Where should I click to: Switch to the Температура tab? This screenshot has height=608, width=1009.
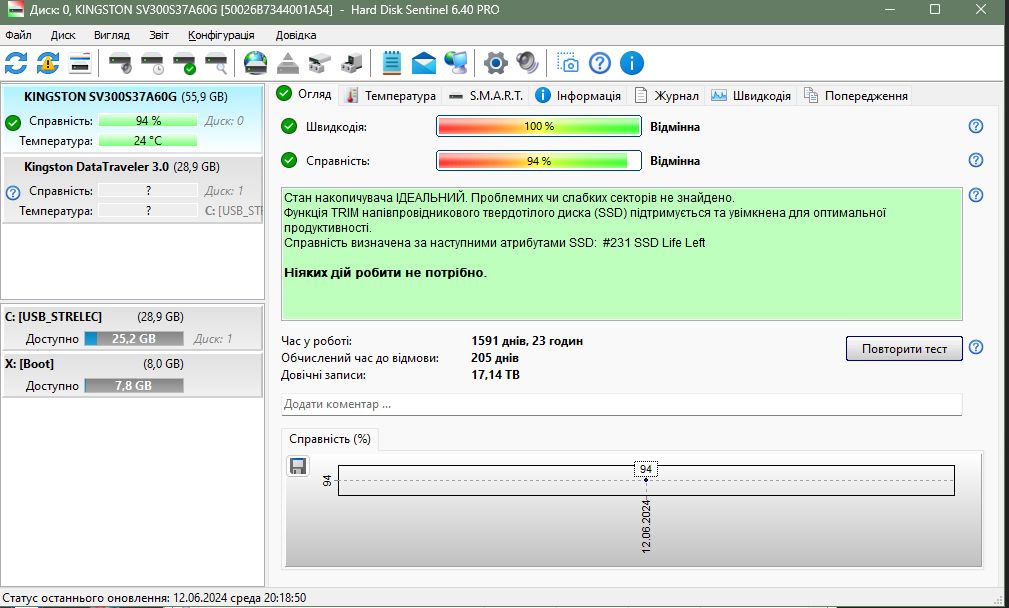point(391,96)
